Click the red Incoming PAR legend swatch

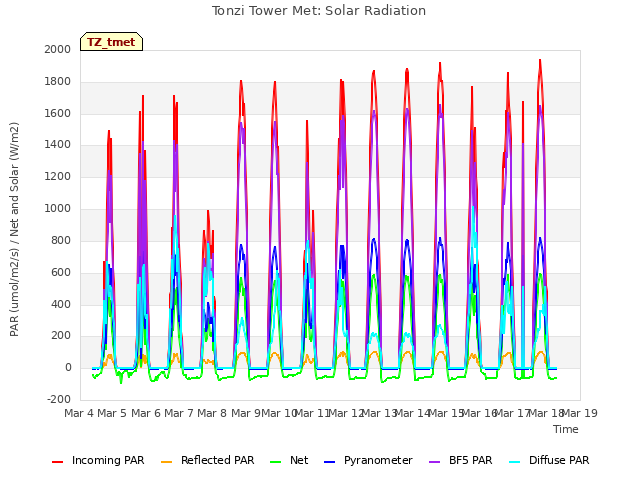[58, 462]
